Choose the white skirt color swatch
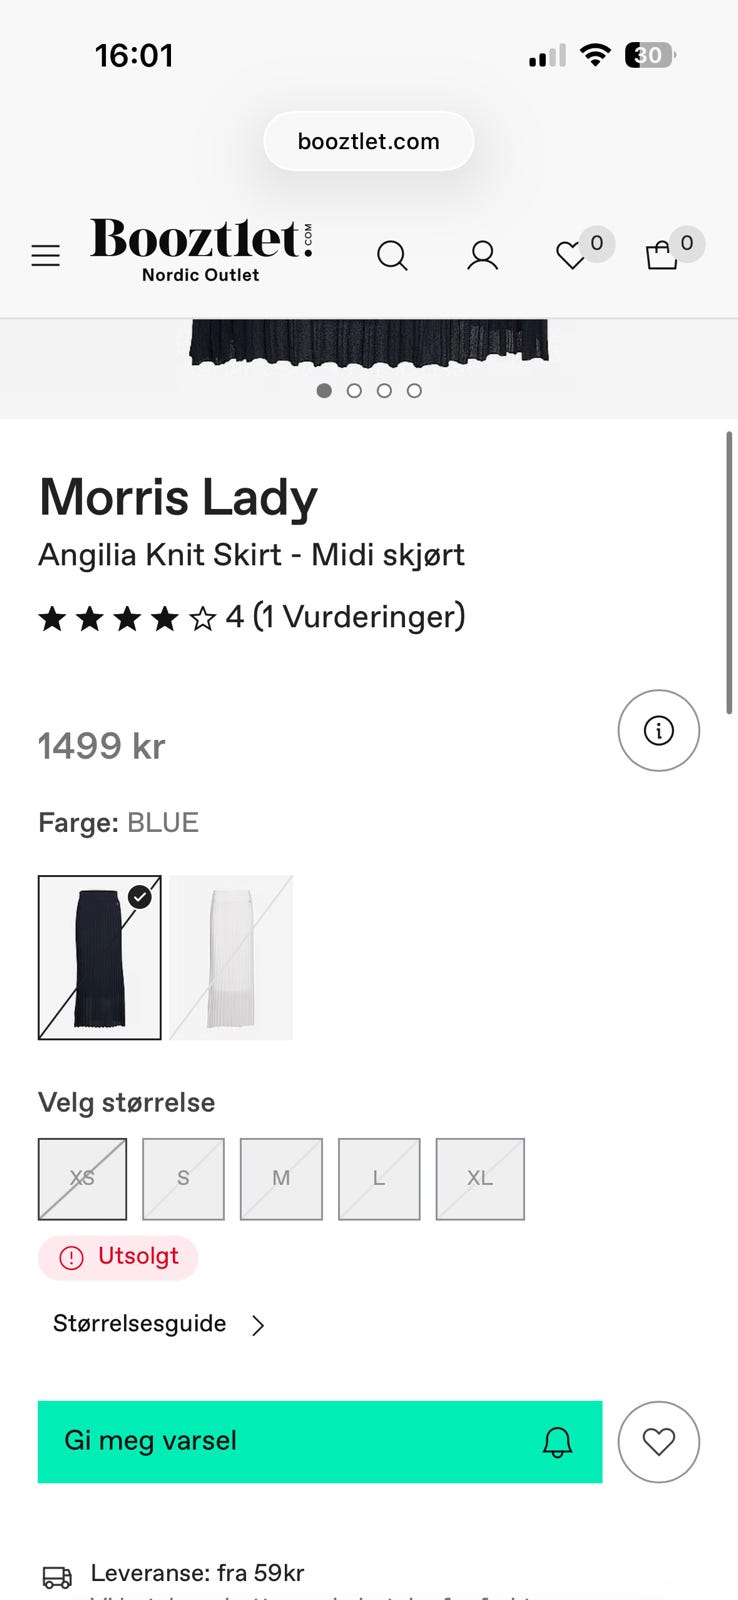 pyautogui.click(x=231, y=958)
